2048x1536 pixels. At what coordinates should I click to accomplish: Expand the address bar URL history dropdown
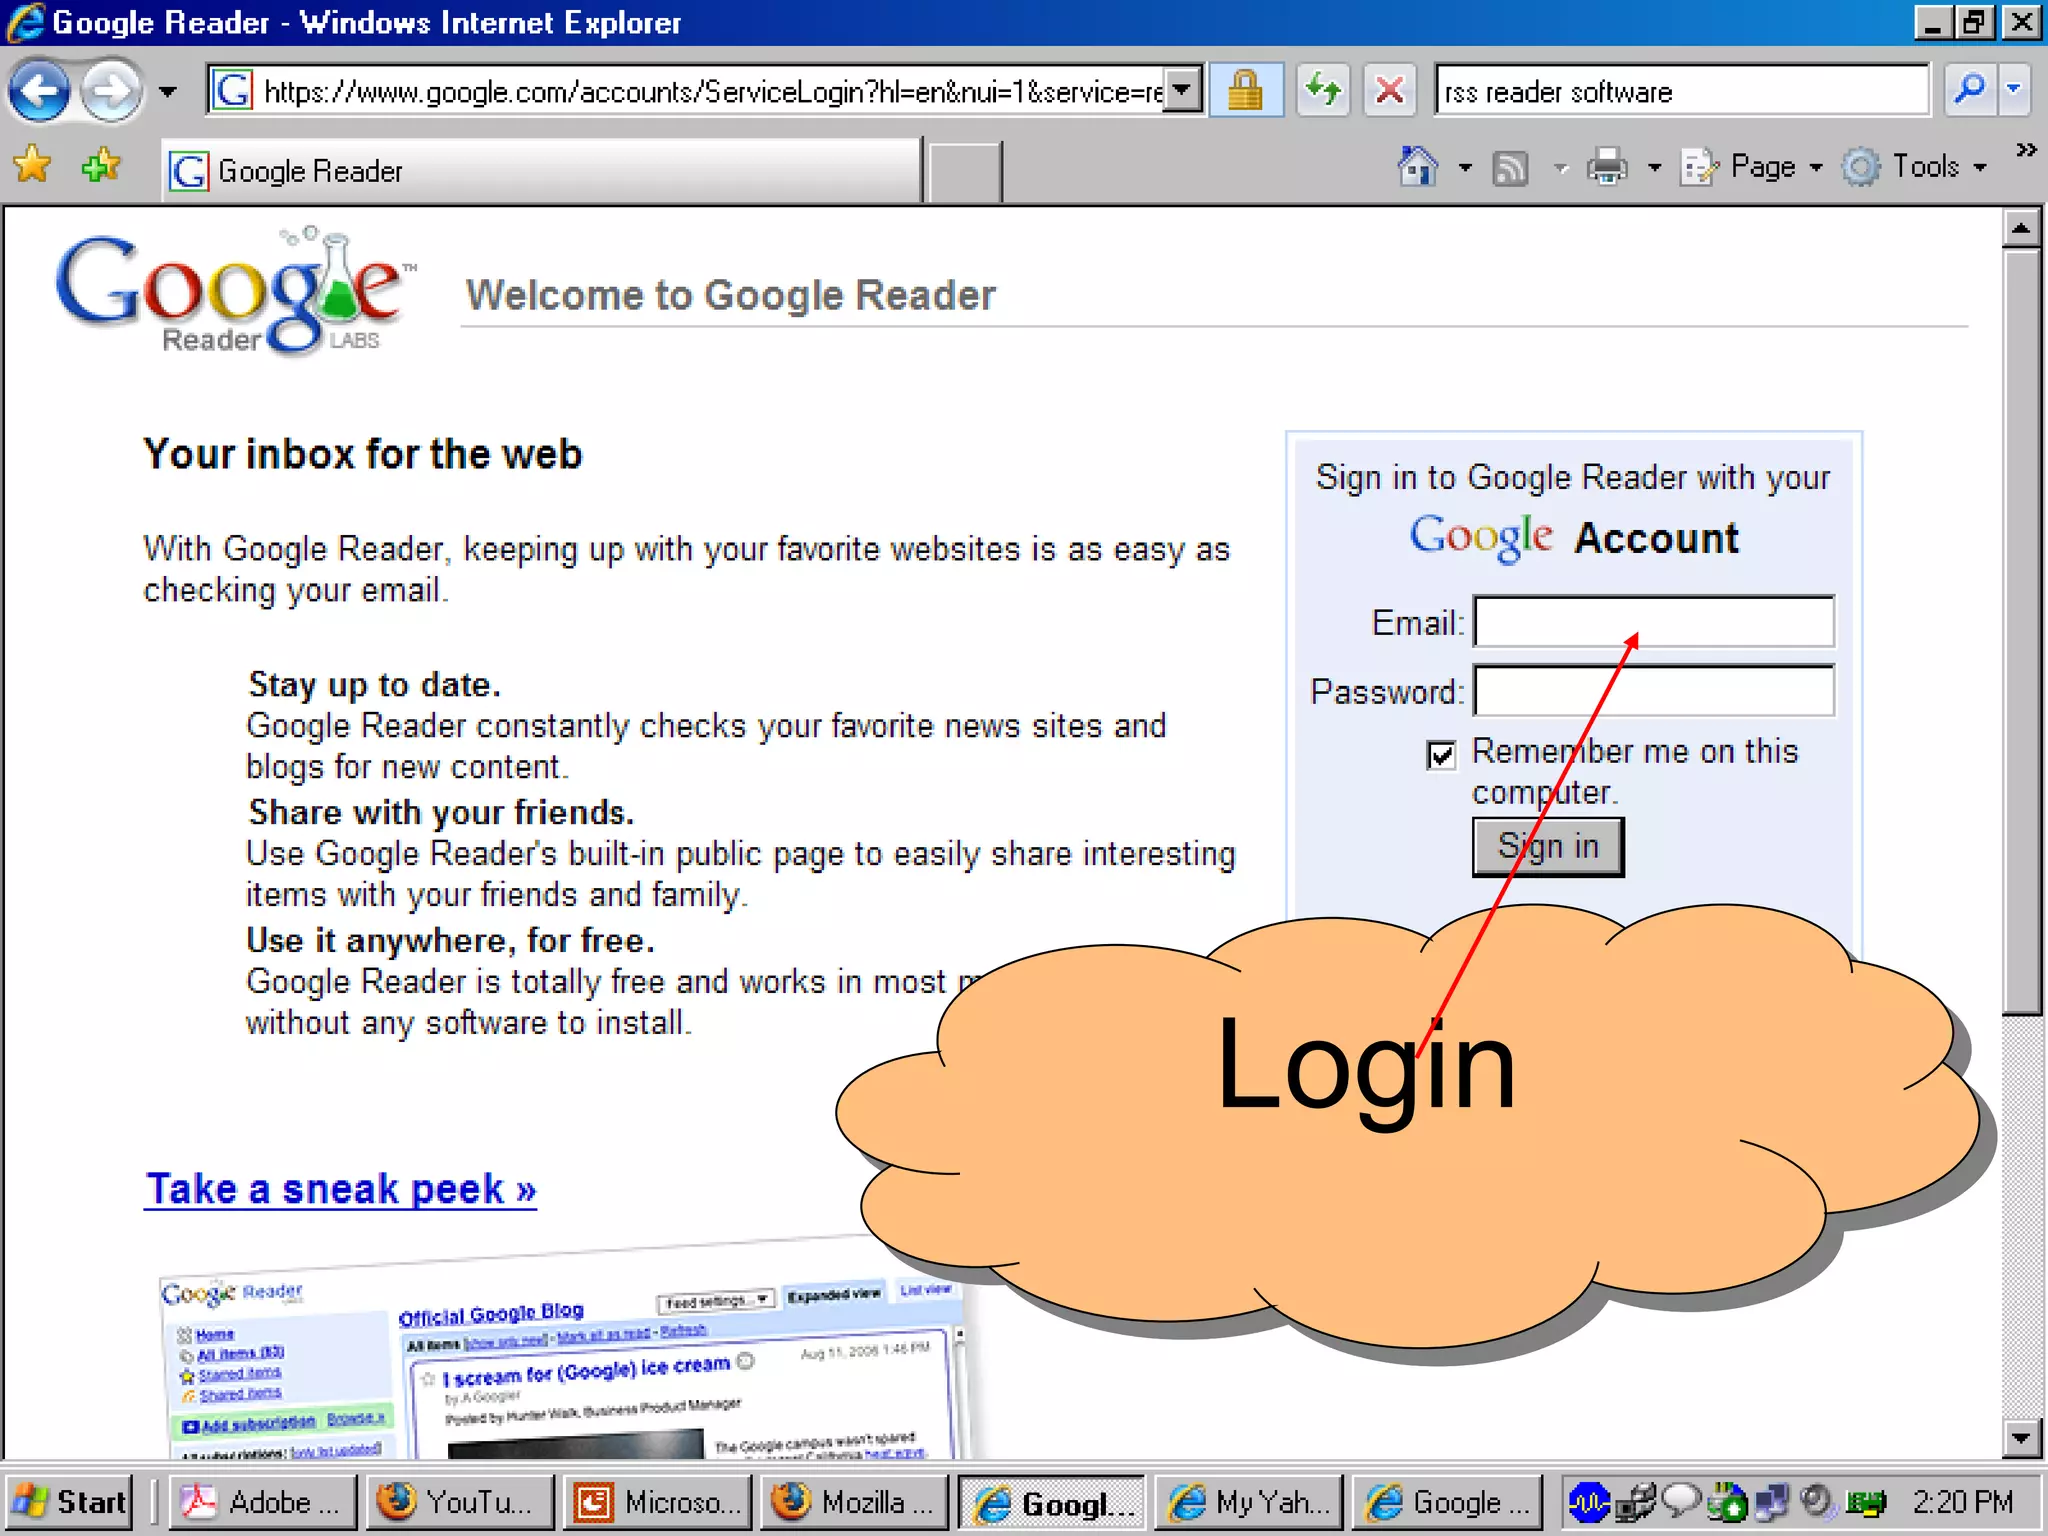click(x=1183, y=92)
